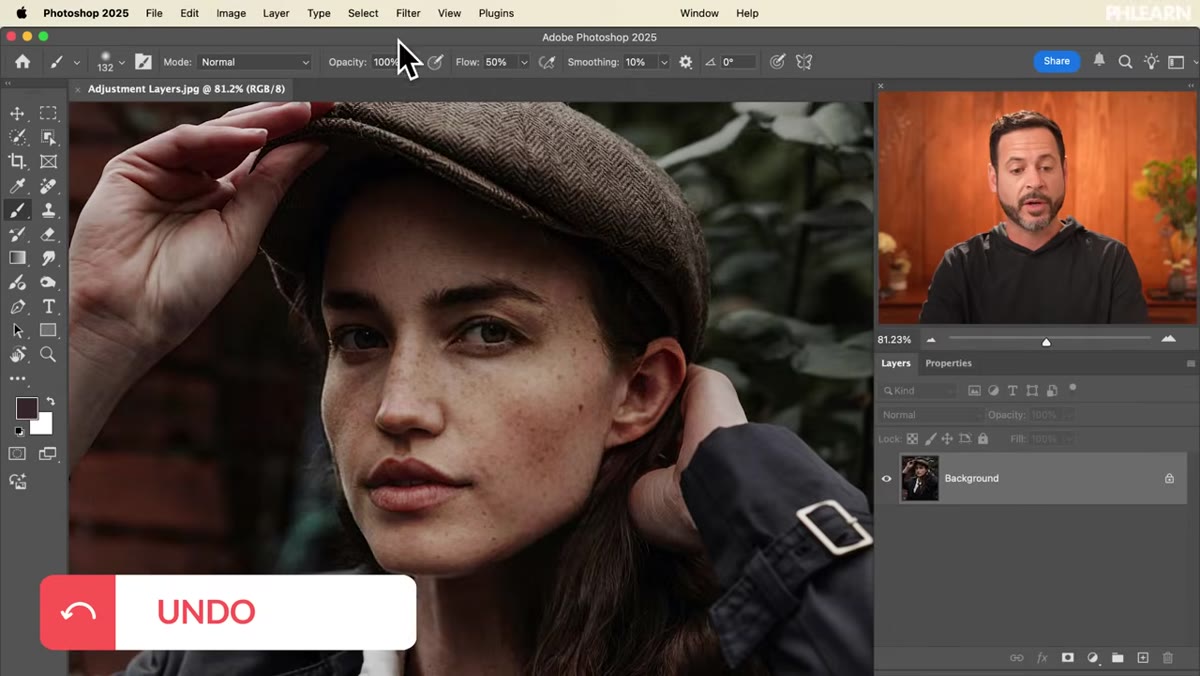Click the foreground color swatch
This screenshot has height=676, width=1200.
[26, 408]
